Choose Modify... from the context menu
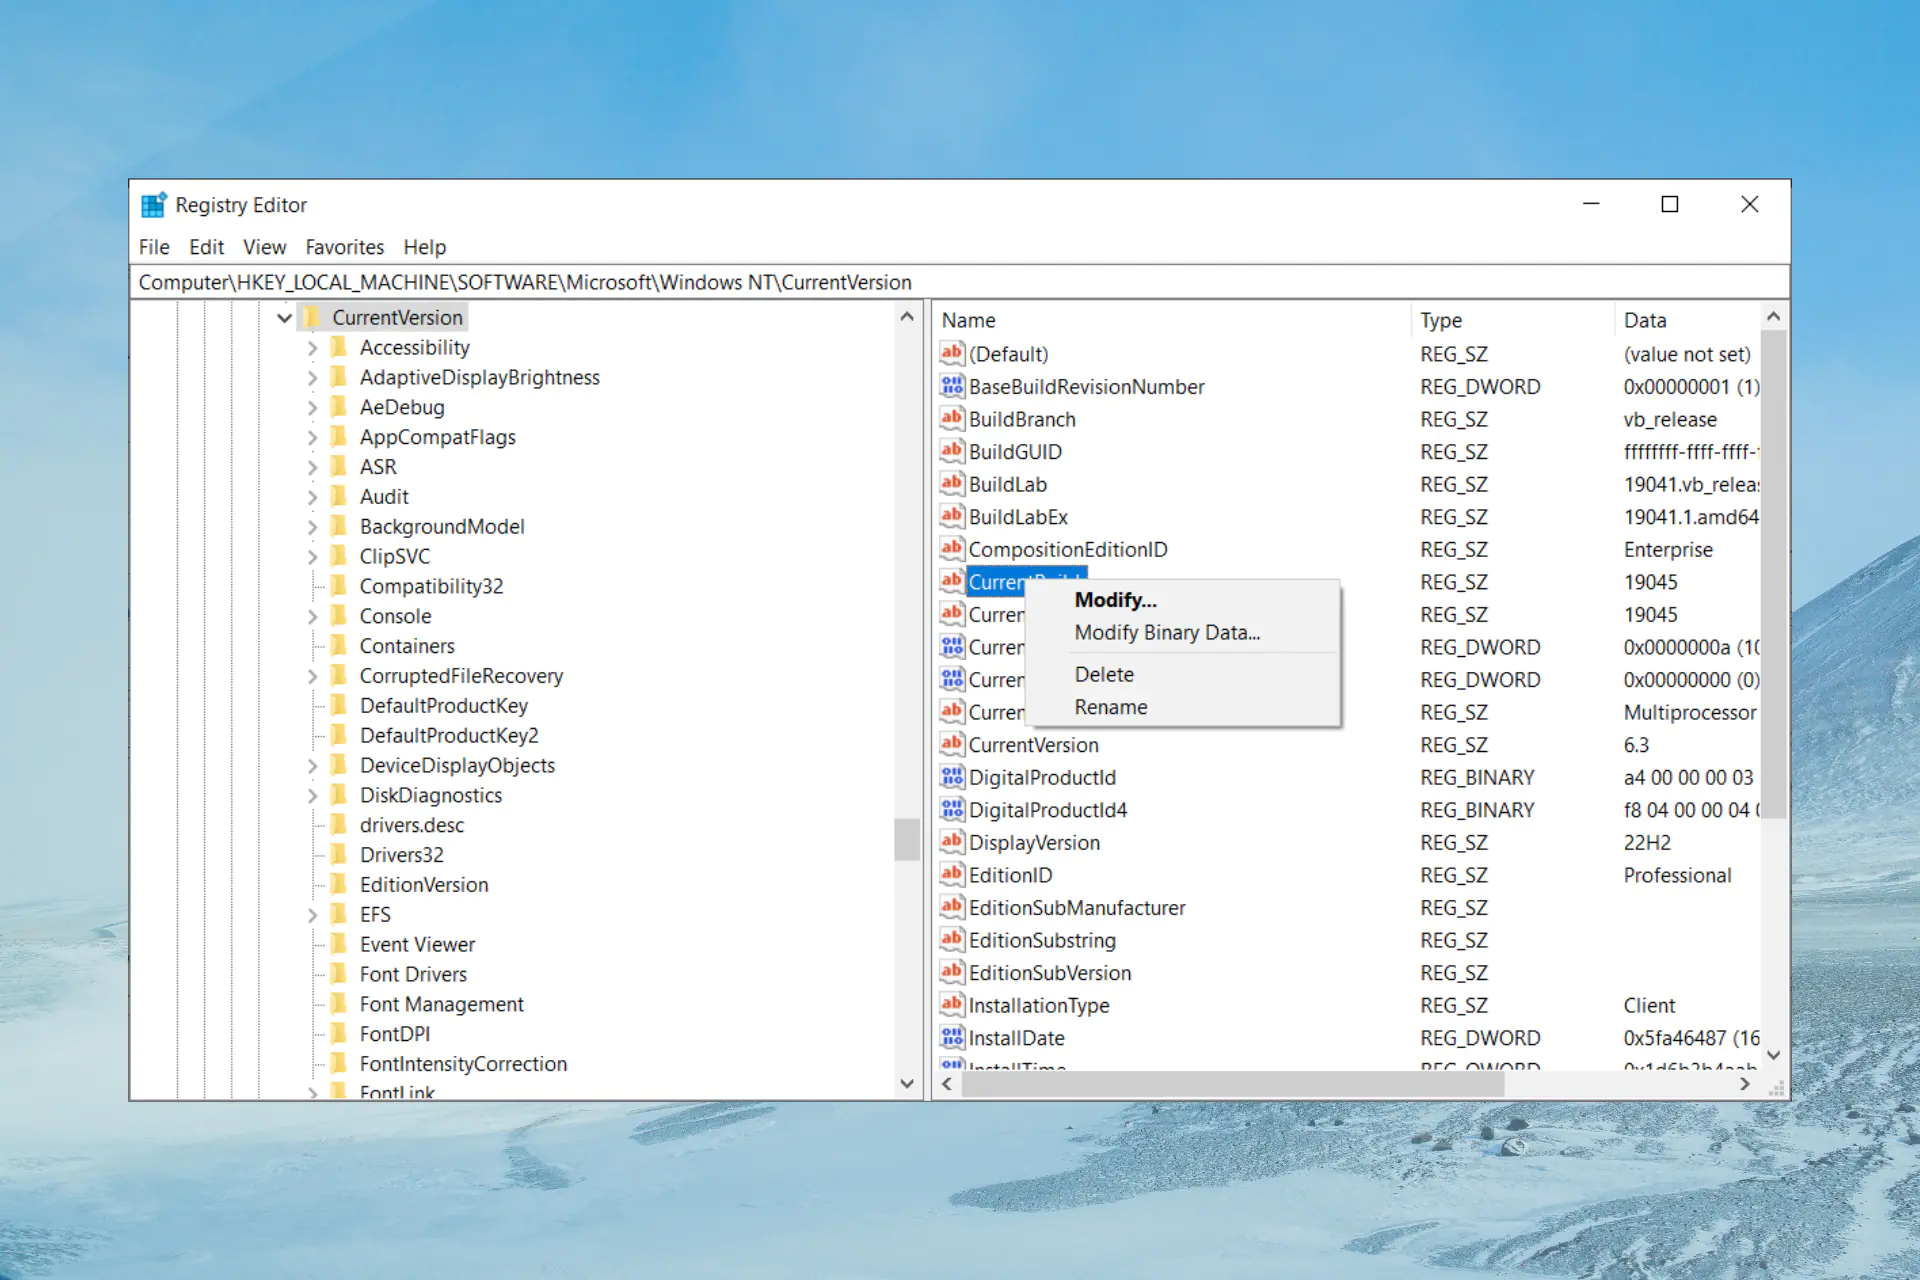The width and height of the screenshot is (1920, 1280). click(1115, 600)
